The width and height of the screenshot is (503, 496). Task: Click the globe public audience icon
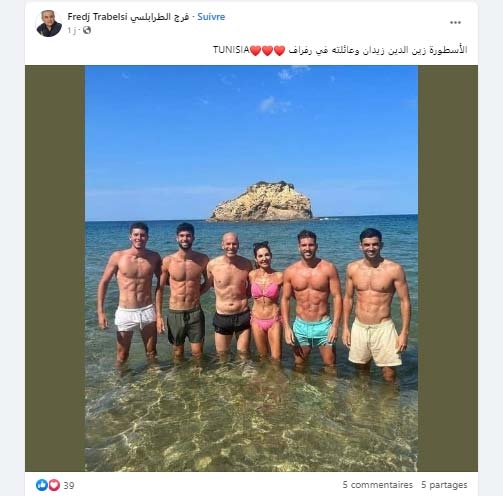pyautogui.click(x=87, y=30)
